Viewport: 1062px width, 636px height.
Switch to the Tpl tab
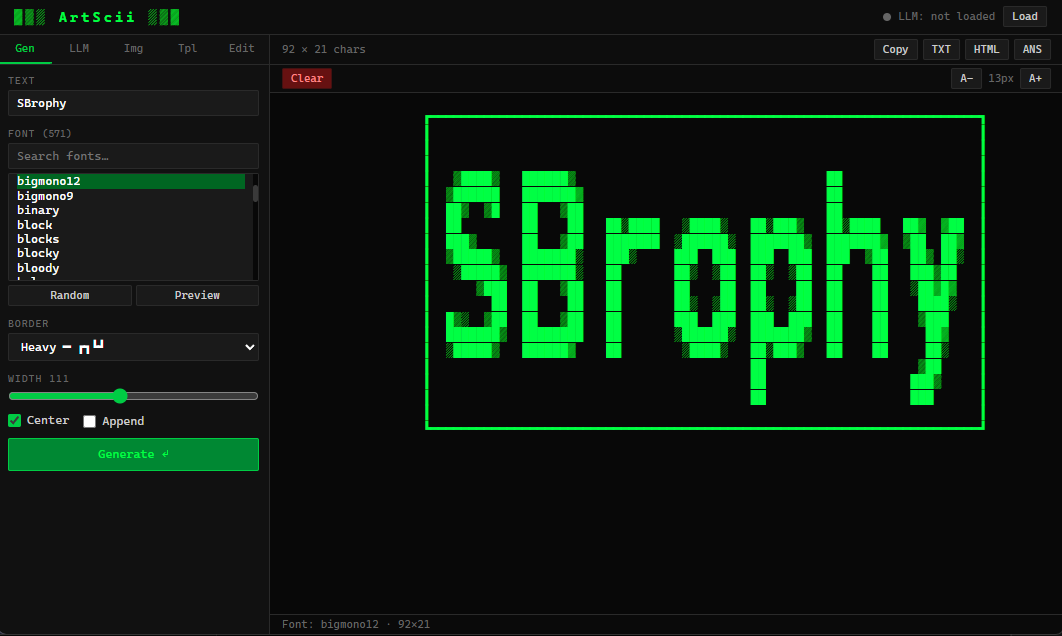coord(188,49)
